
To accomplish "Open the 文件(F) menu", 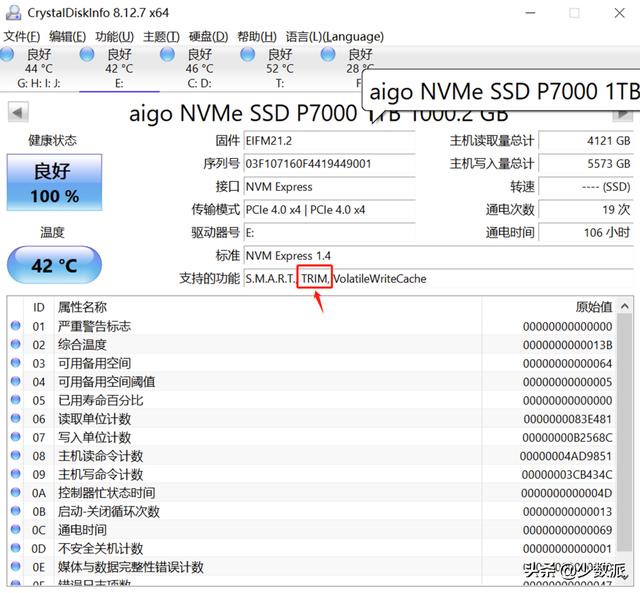I will (22, 37).
